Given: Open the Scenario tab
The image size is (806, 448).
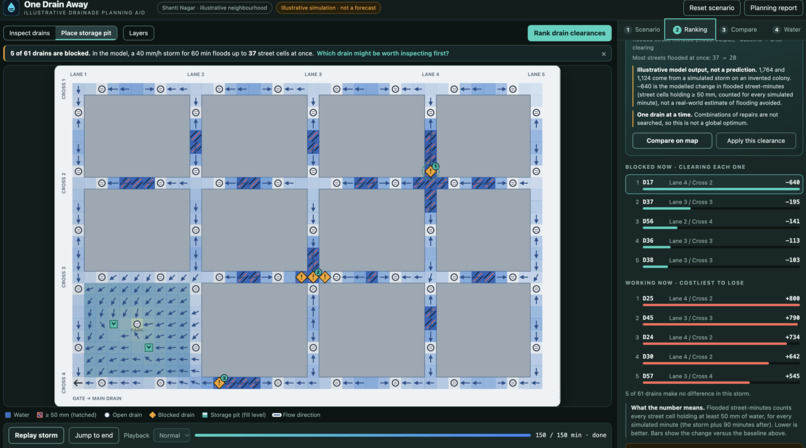Looking at the screenshot, I should [642, 30].
